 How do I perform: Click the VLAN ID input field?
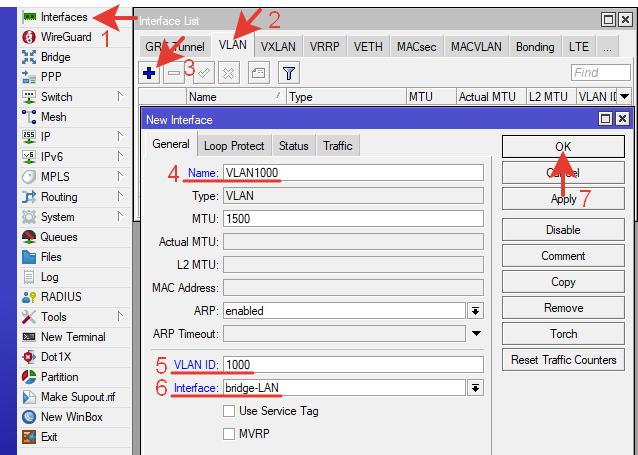[353, 365]
